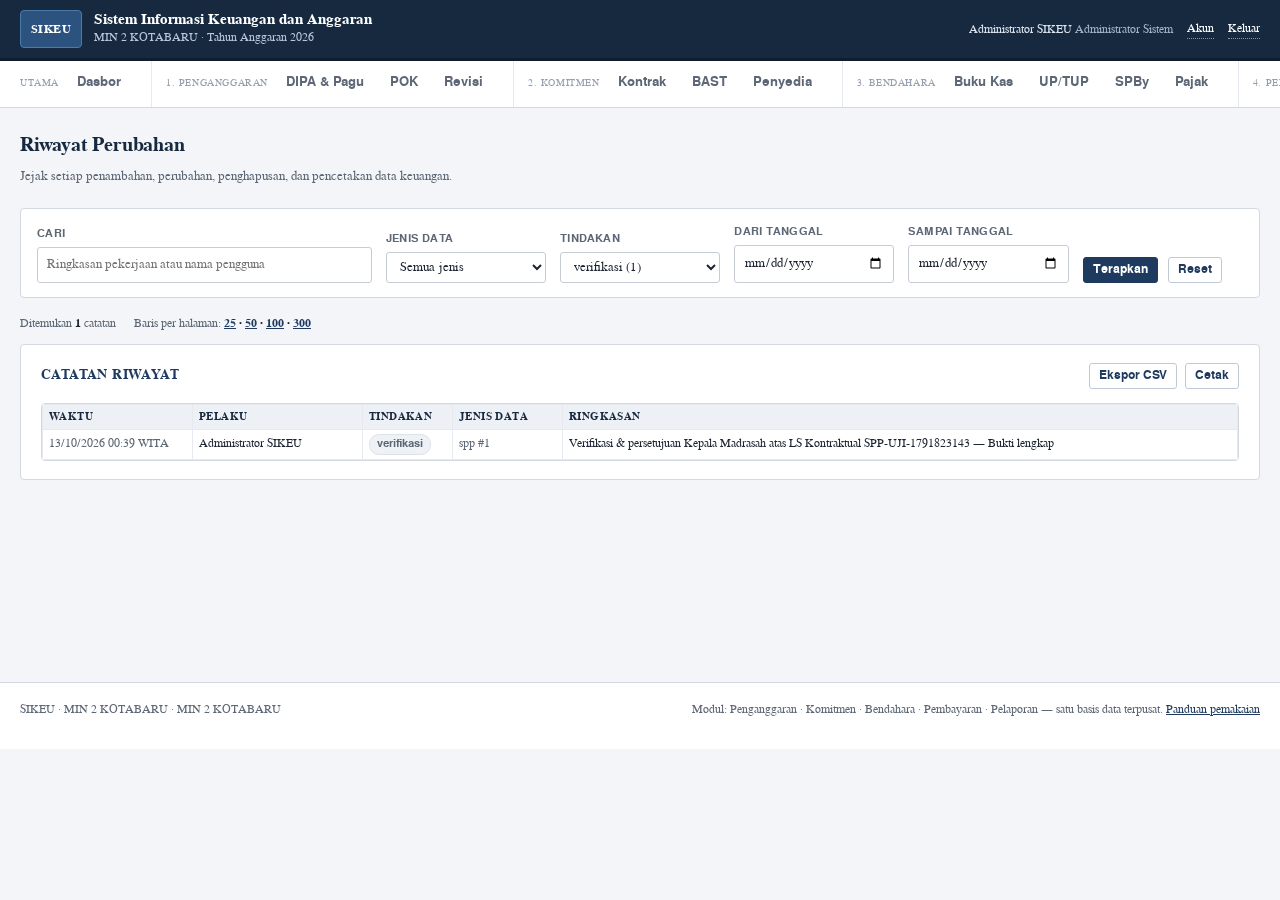
Task: Open Kontrak in Komitmen section
Action: [x=642, y=82]
